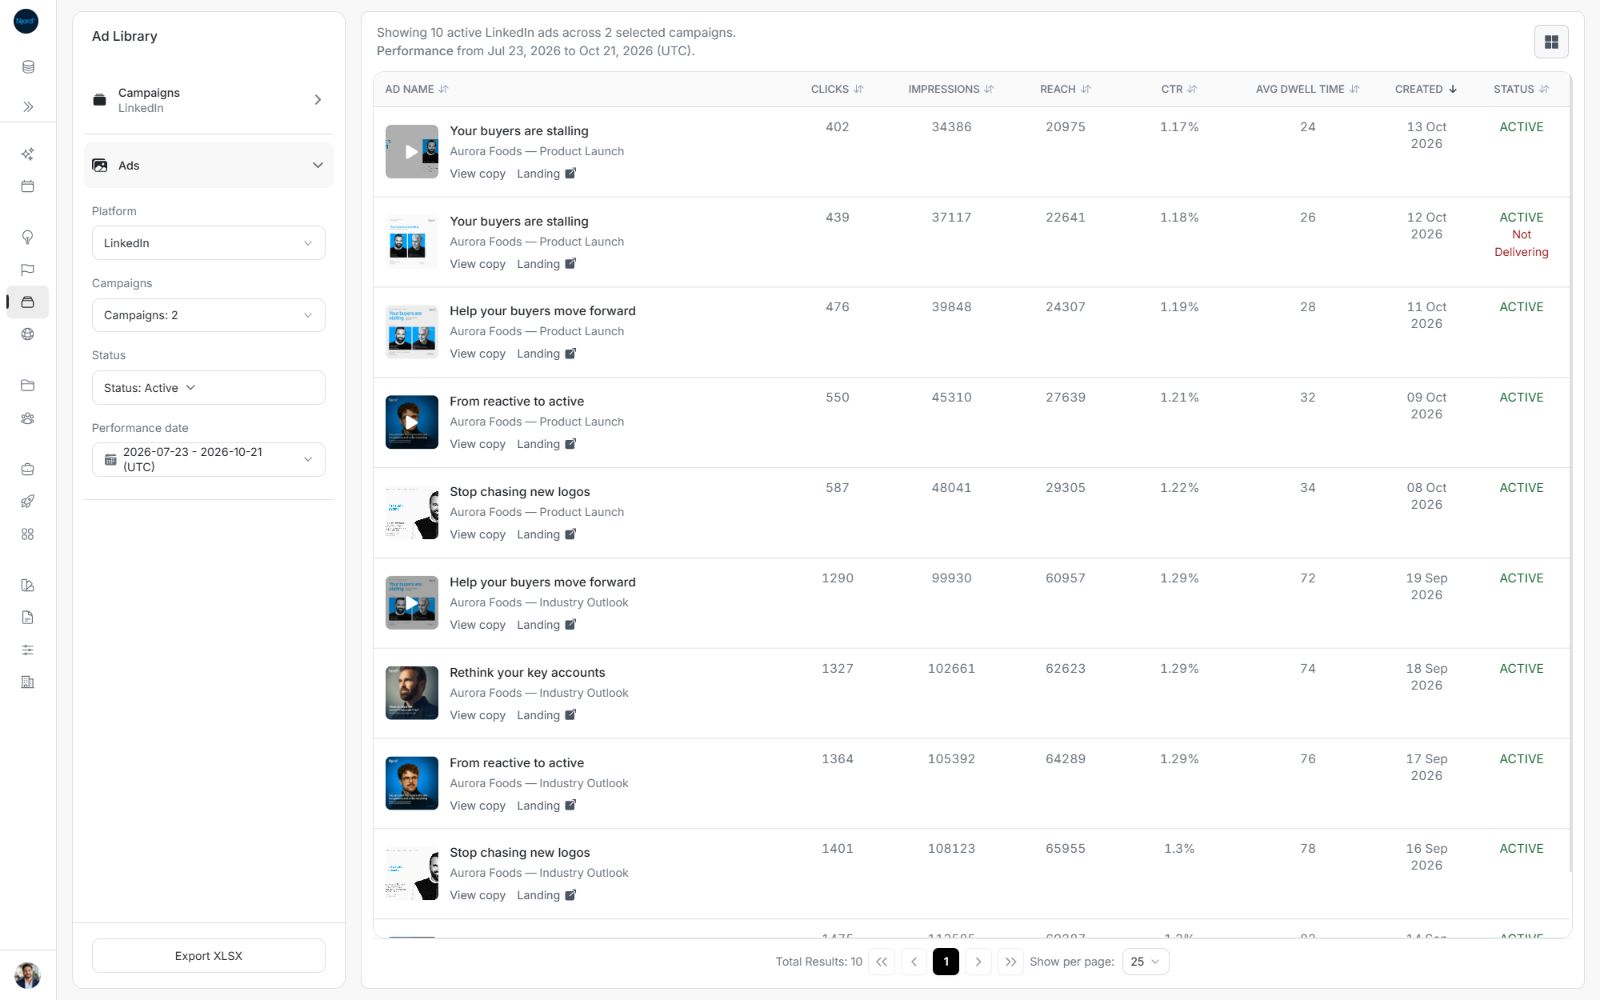Open the Platform LinkedIn dropdown
1600x1000 pixels.
[209, 243]
